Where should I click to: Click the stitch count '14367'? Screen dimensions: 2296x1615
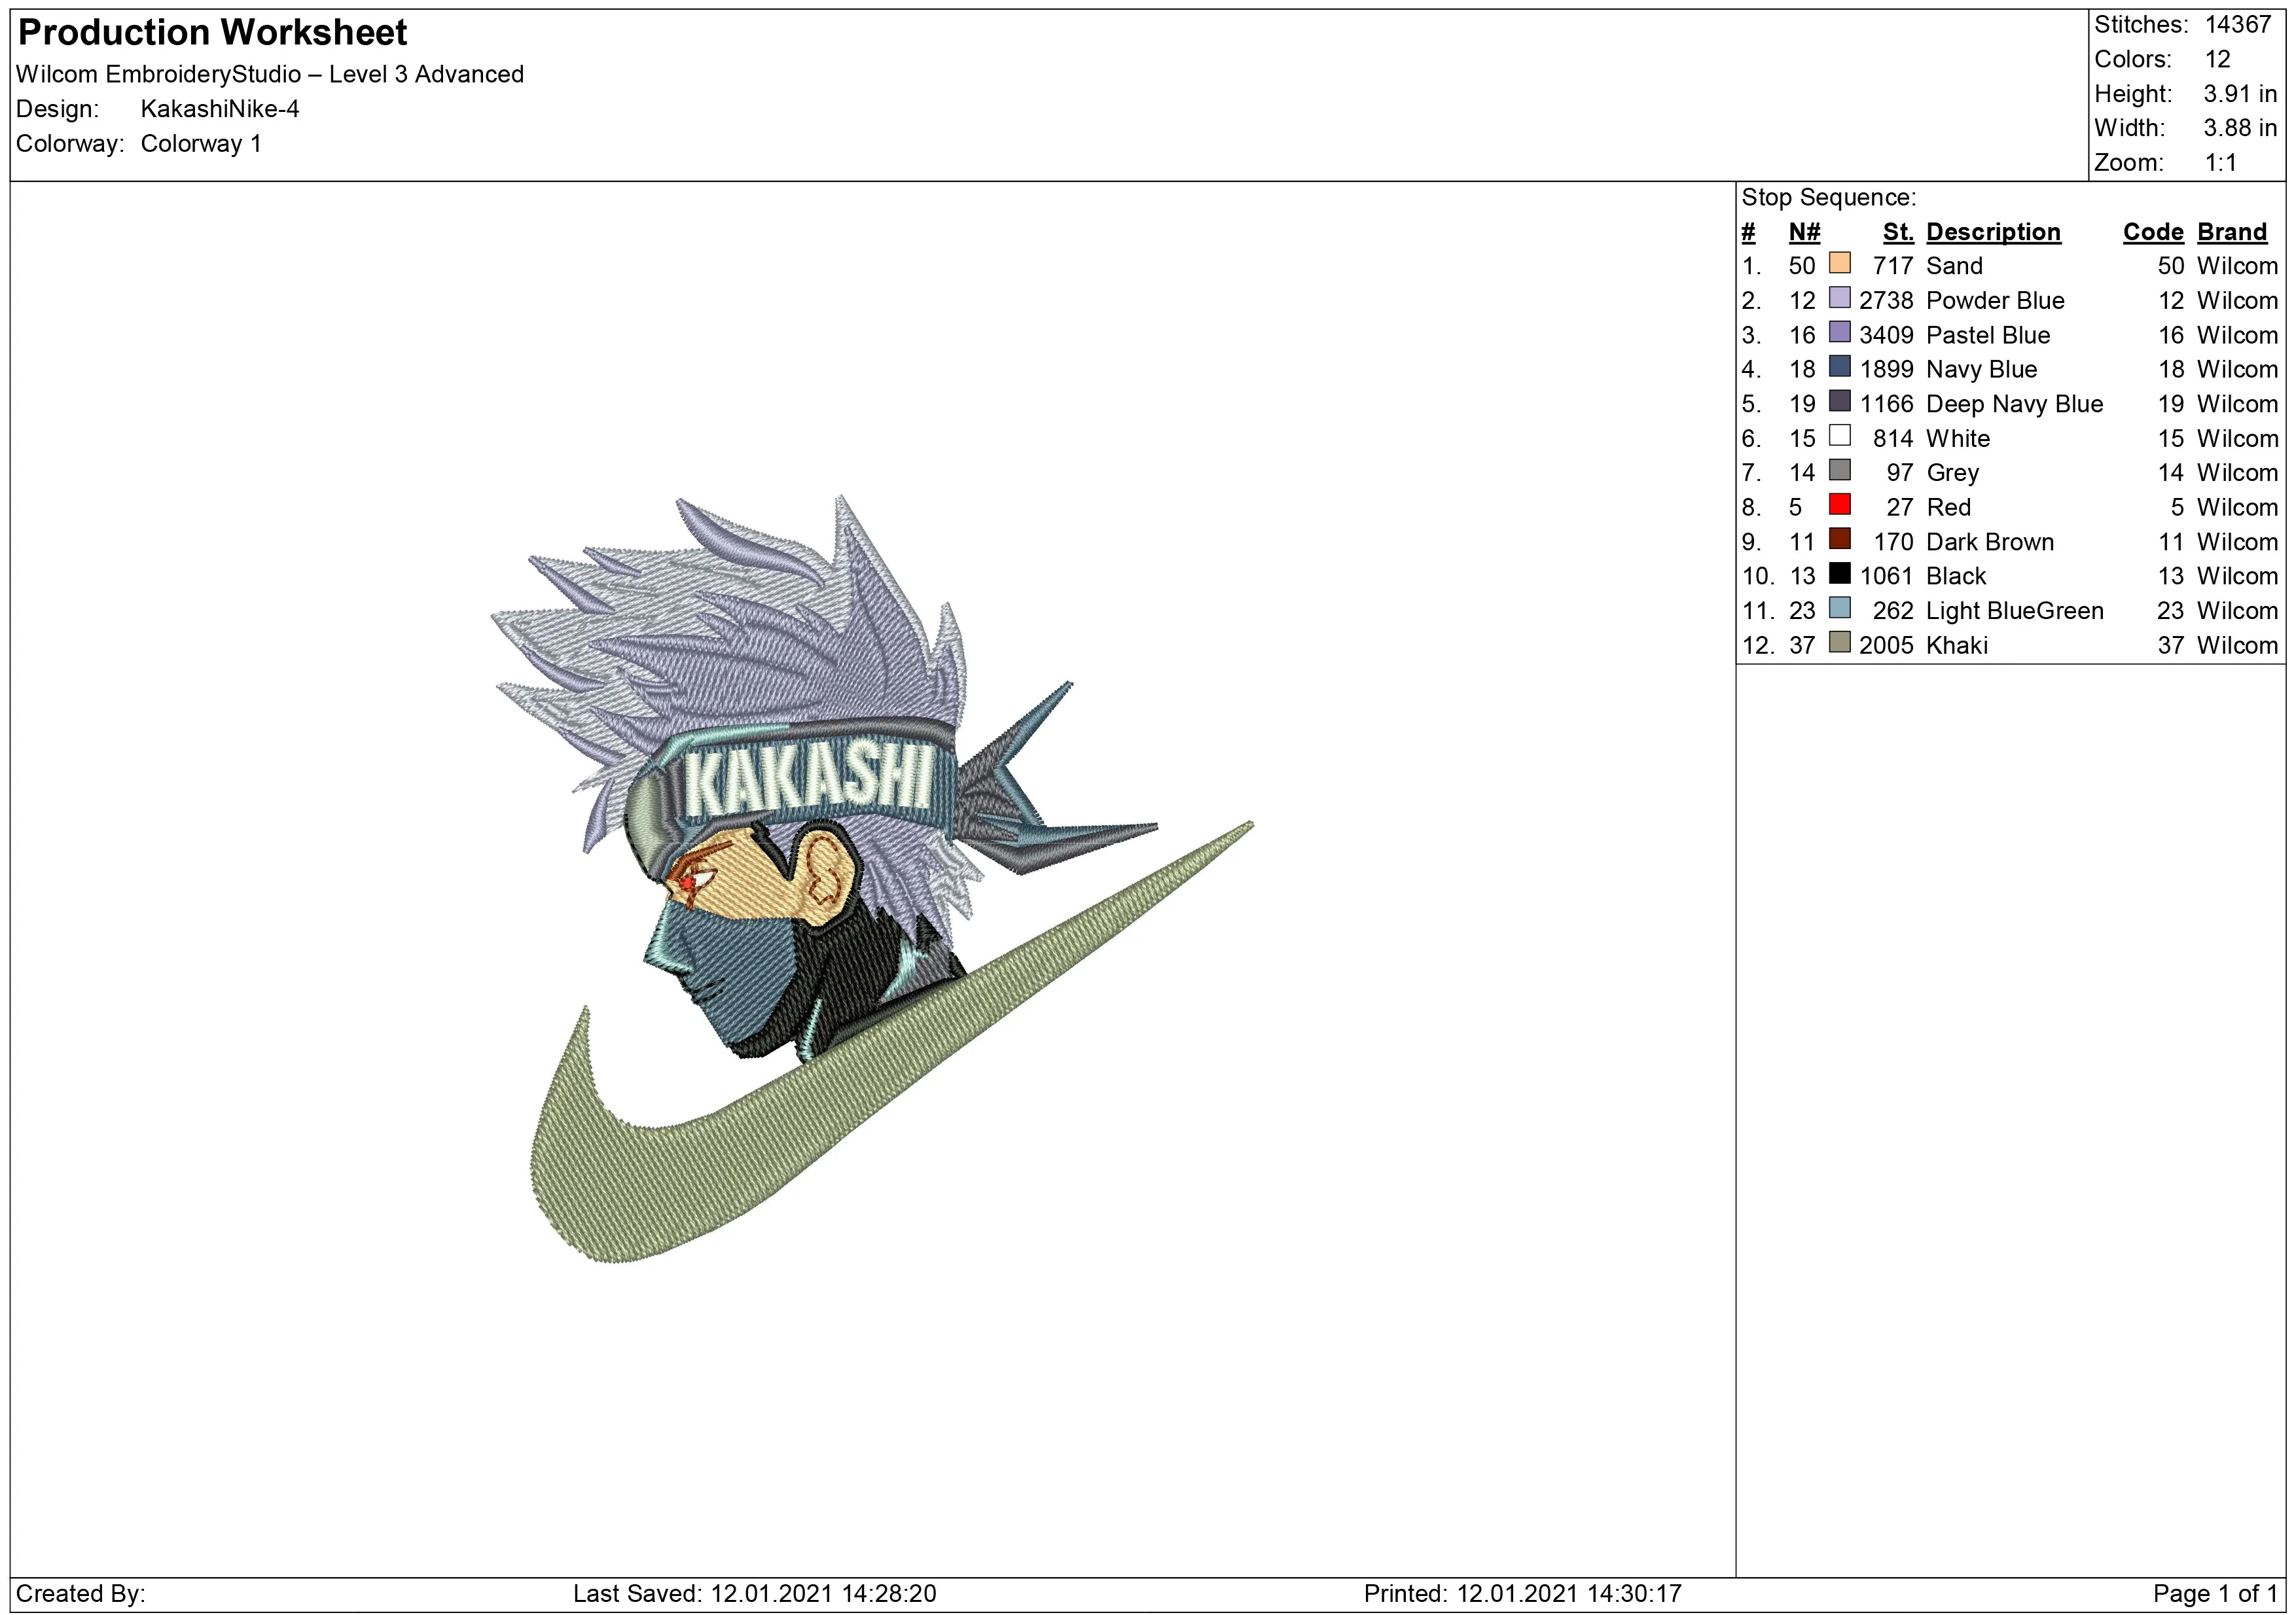(2238, 25)
